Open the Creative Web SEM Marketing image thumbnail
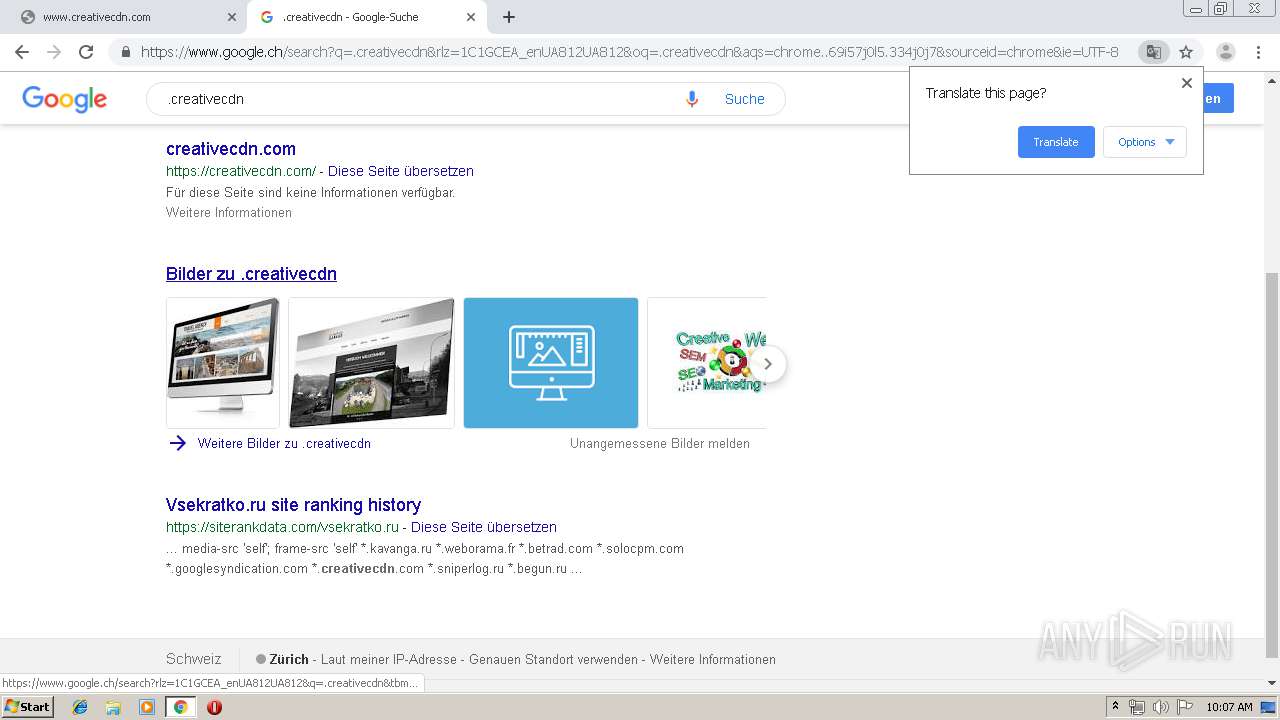Viewport: 1280px width, 720px height. 707,363
